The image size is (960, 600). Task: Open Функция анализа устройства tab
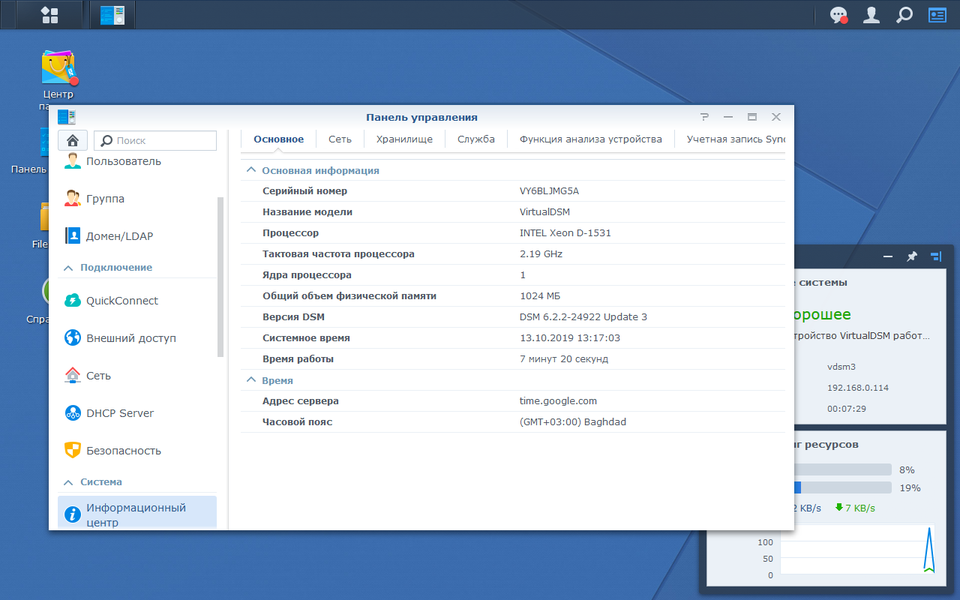tap(591, 139)
